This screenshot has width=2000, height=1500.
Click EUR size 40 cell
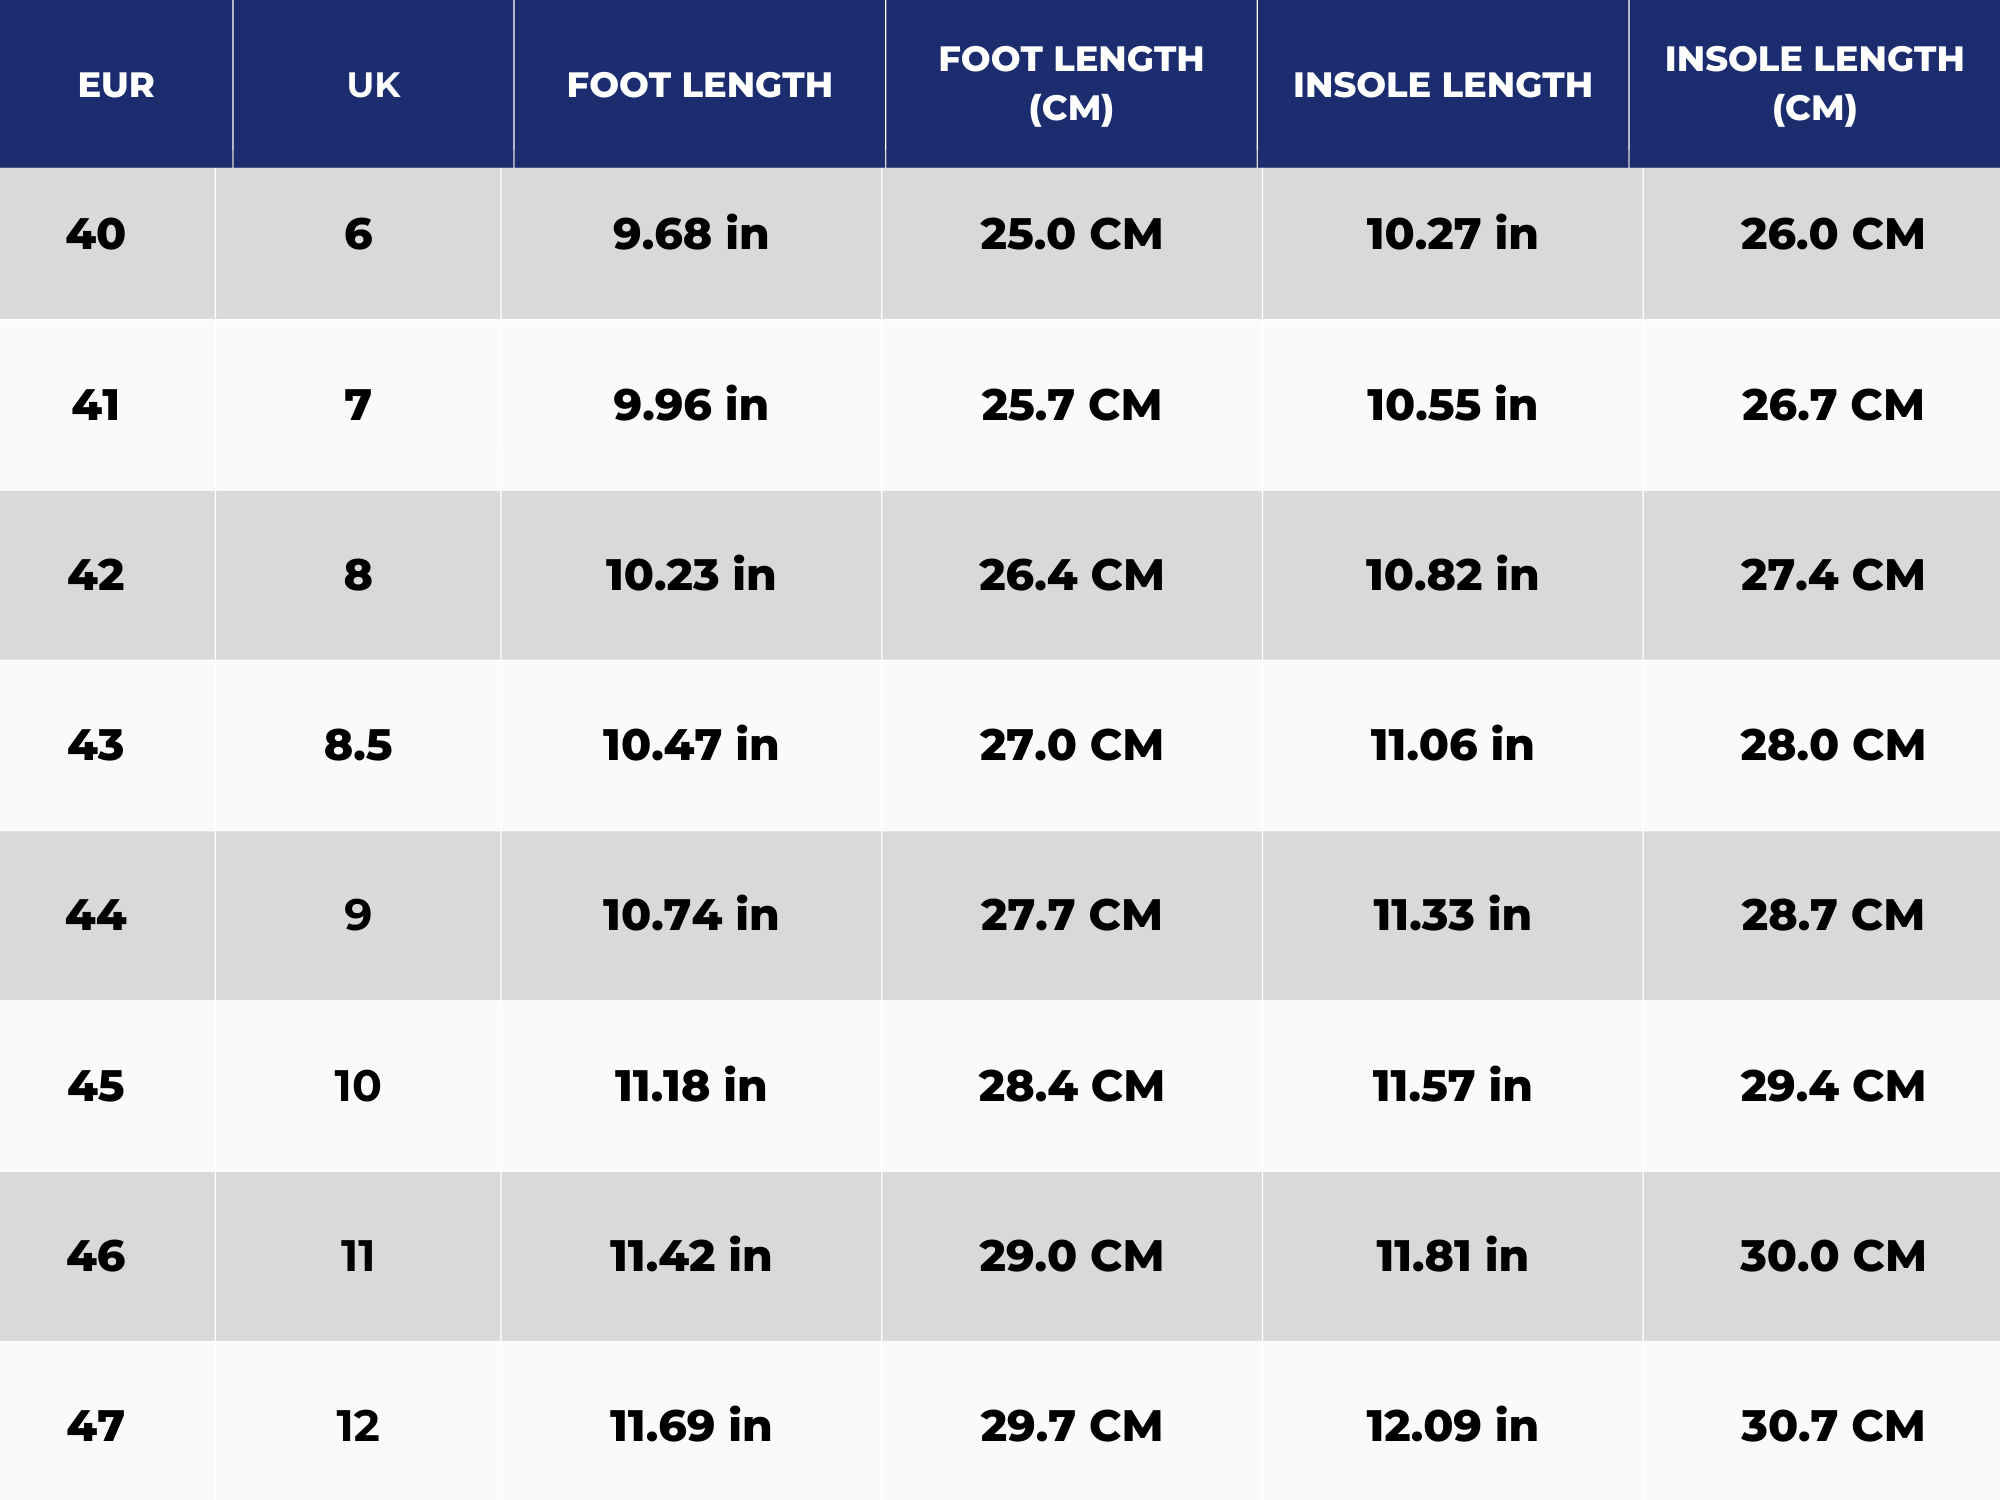(96, 235)
